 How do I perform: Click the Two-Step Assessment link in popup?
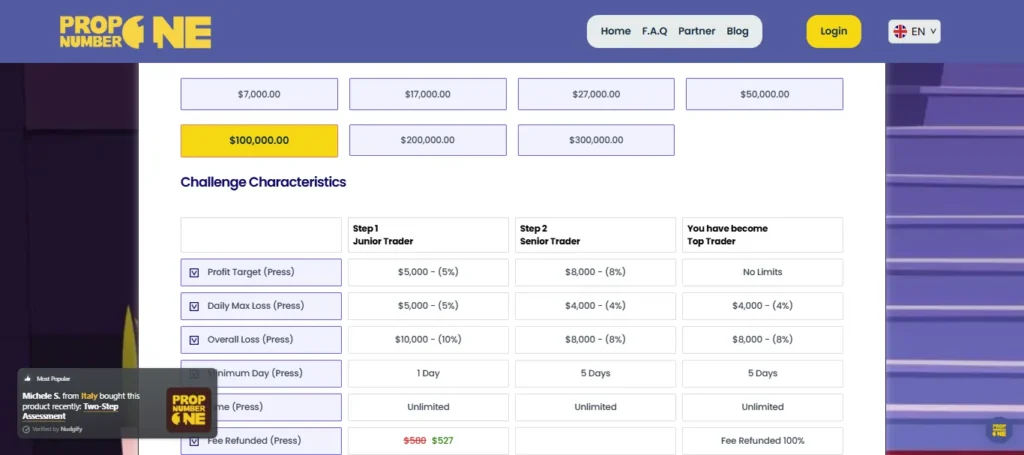[x=71, y=411]
